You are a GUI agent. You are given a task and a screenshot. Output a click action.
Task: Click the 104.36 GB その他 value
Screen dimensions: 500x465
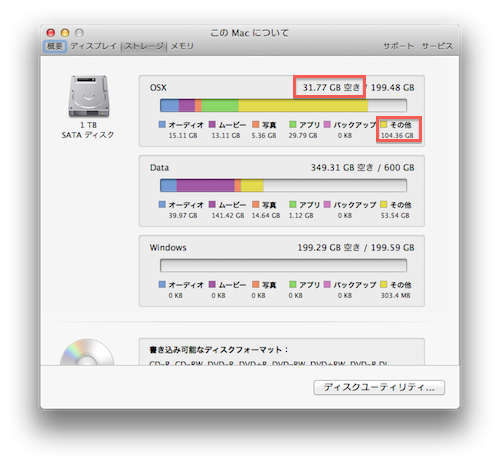(x=397, y=136)
